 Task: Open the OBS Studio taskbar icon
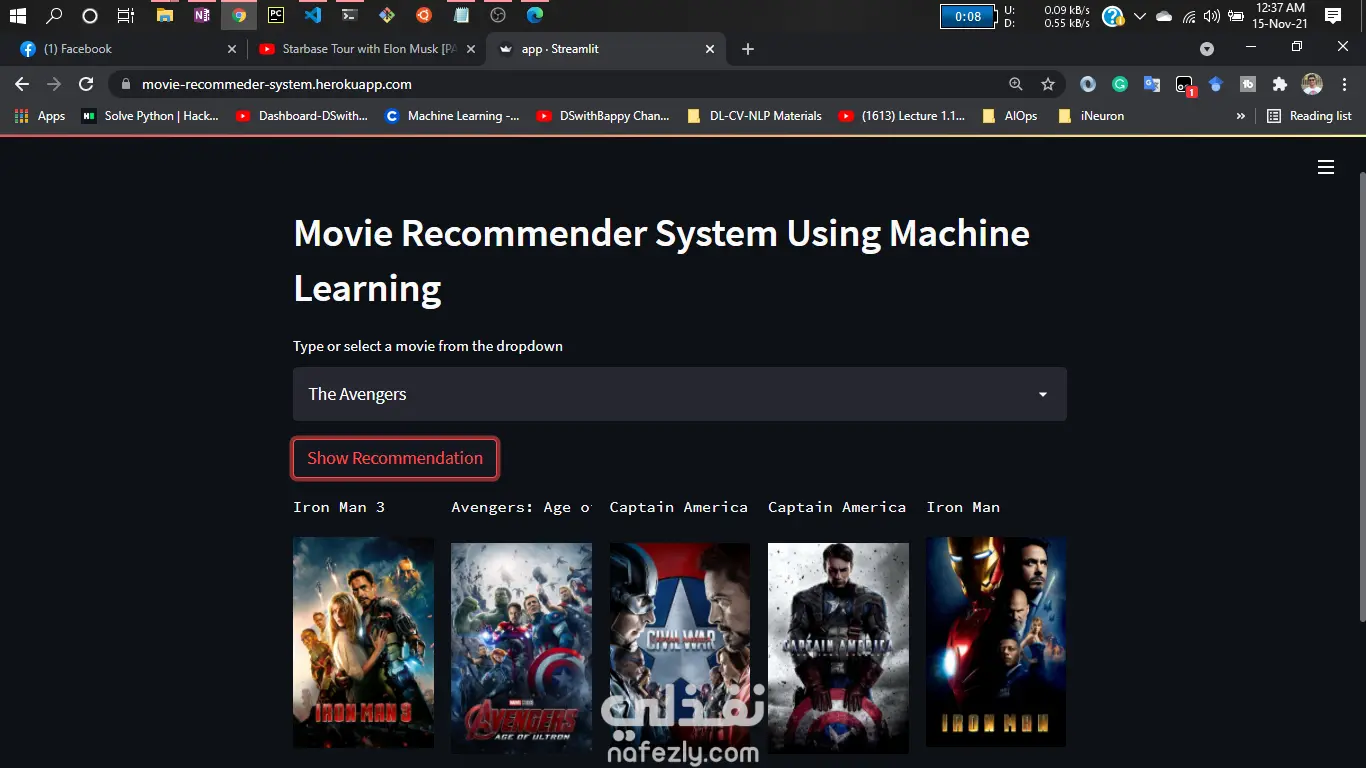click(498, 15)
